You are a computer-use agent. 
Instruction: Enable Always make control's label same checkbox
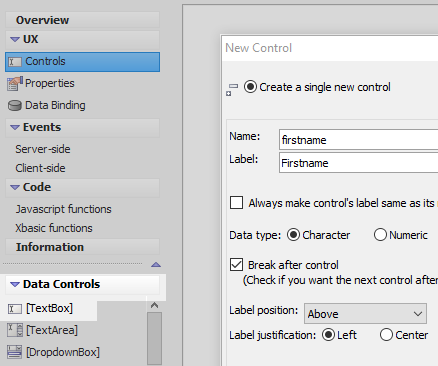click(236, 203)
